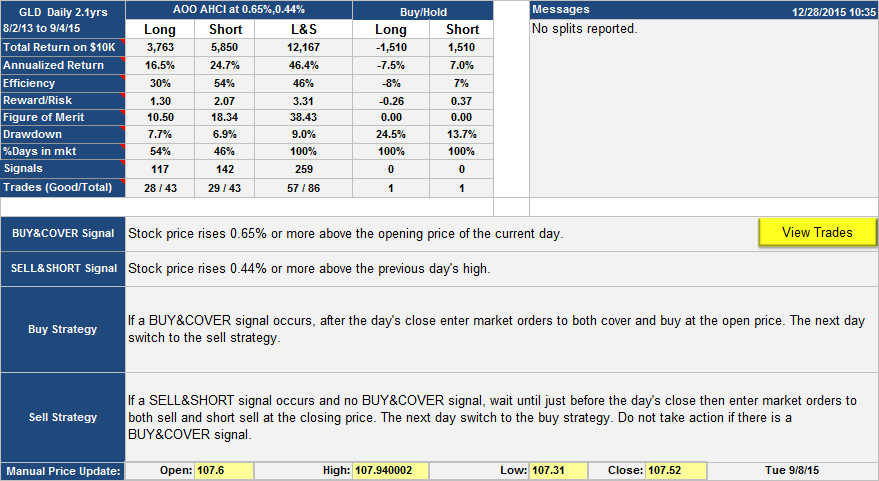Image resolution: width=879 pixels, height=481 pixels.
Task: Click the Low price input field
Action: 553,471
